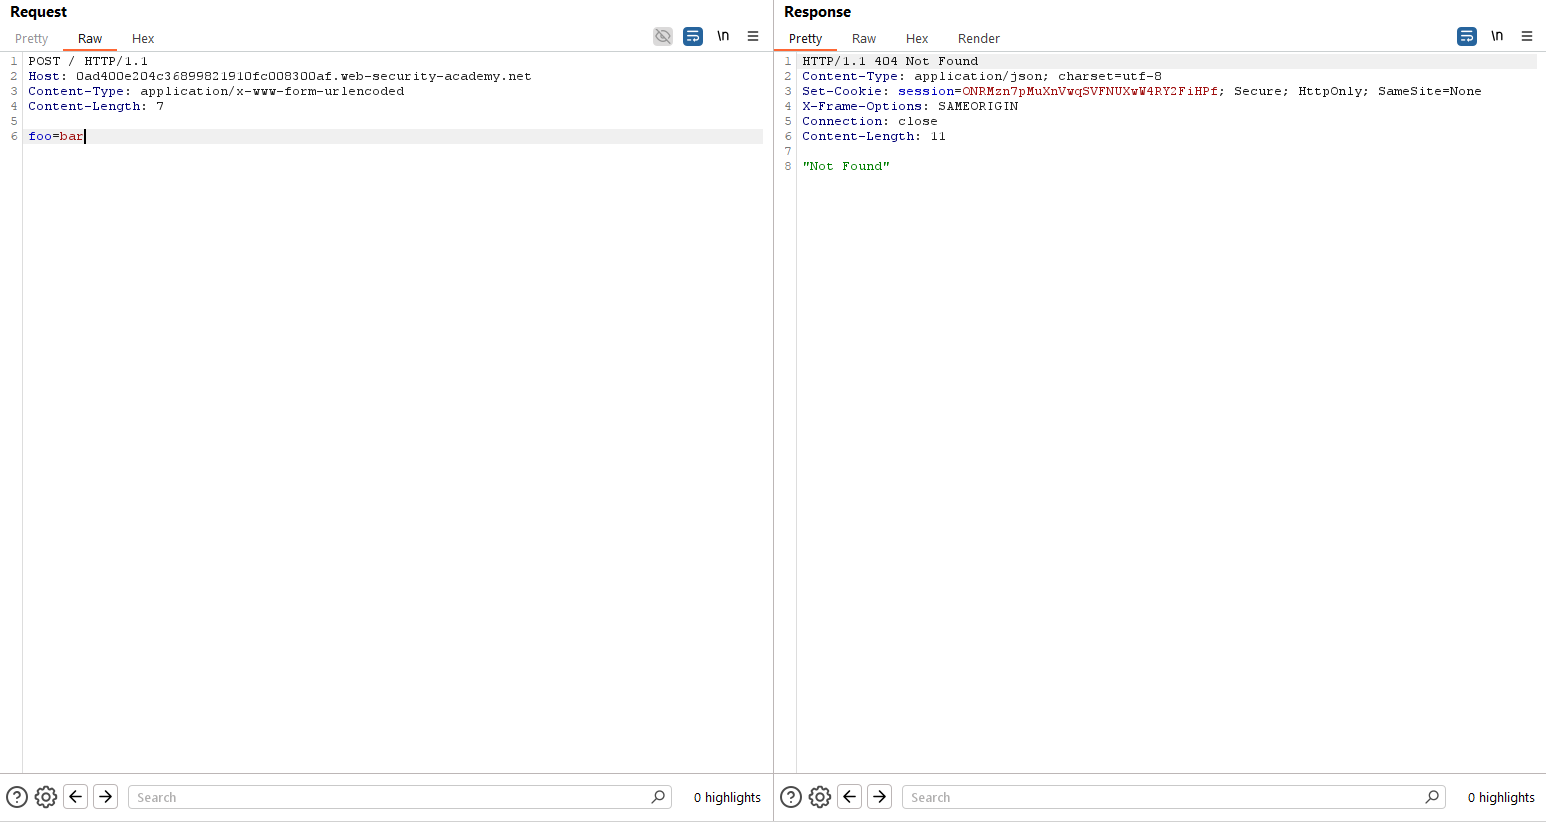This screenshot has width=1546, height=822.
Task: Open Request panel help icon
Action: point(17,797)
